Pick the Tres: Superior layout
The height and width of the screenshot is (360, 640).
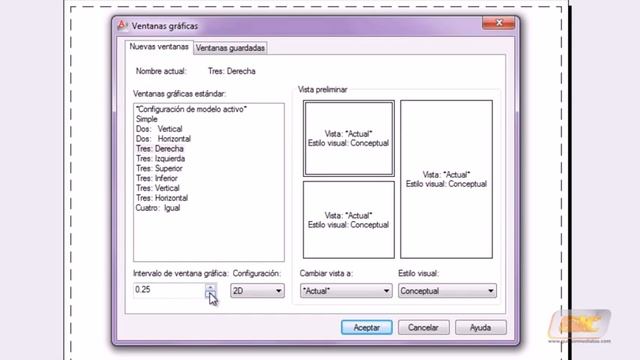pos(159,168)
